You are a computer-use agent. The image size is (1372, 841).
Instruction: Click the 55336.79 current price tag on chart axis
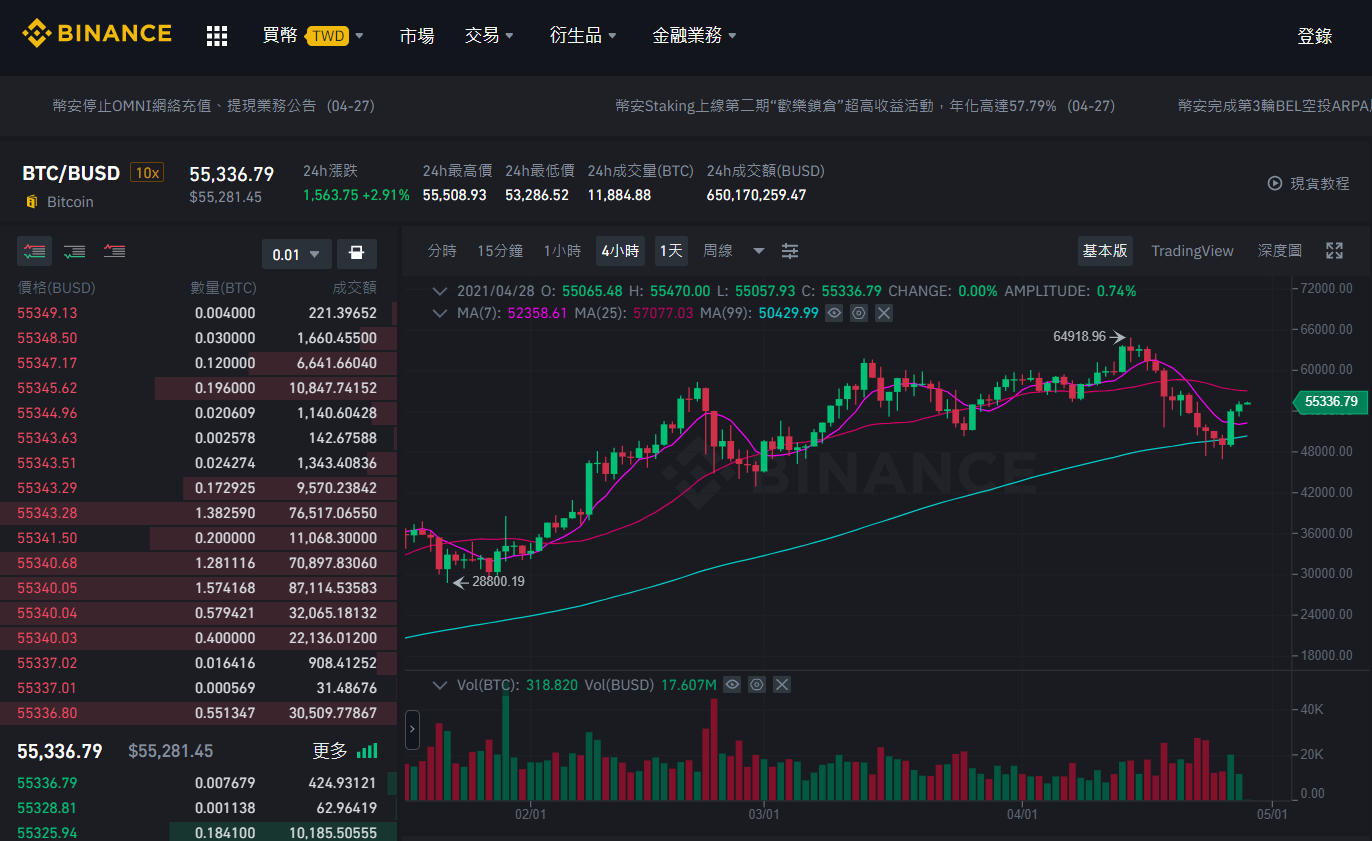coord(1330,402)
